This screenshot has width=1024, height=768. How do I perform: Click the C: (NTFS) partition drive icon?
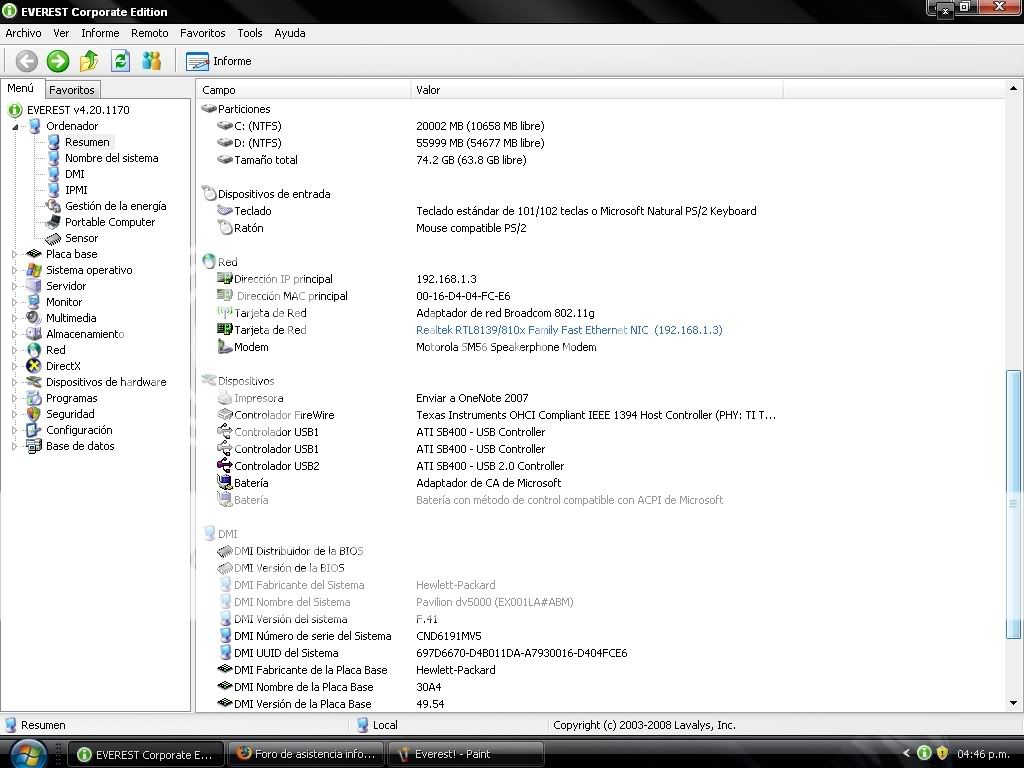click(x=225, y=125)
